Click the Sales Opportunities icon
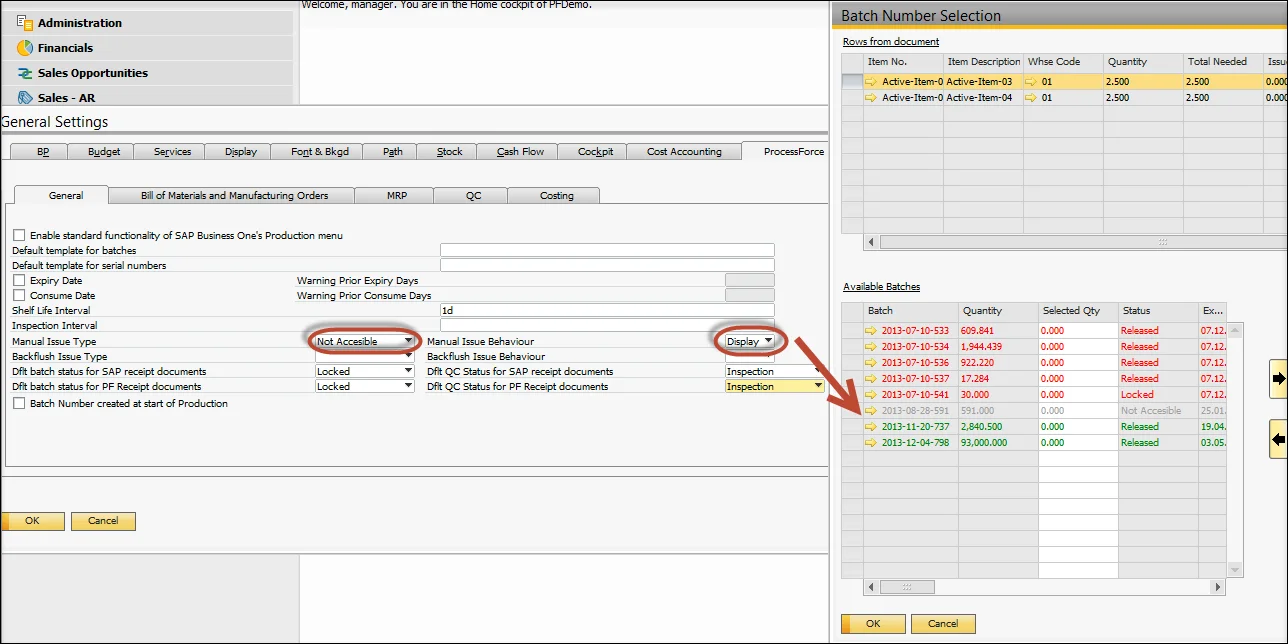This screenshot has height=644, width=1288. [25, 73]
